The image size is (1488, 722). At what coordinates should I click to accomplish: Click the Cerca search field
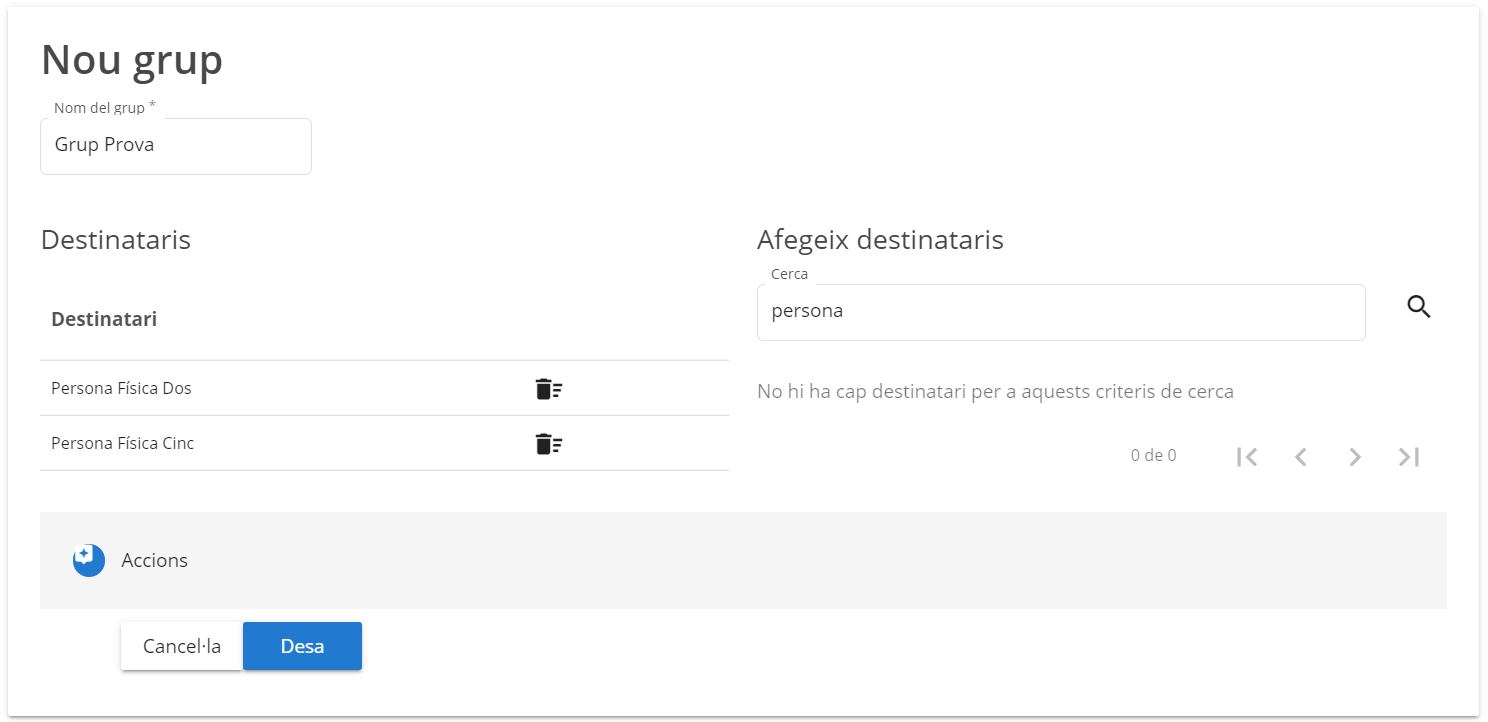click(x=1060, y=312)
